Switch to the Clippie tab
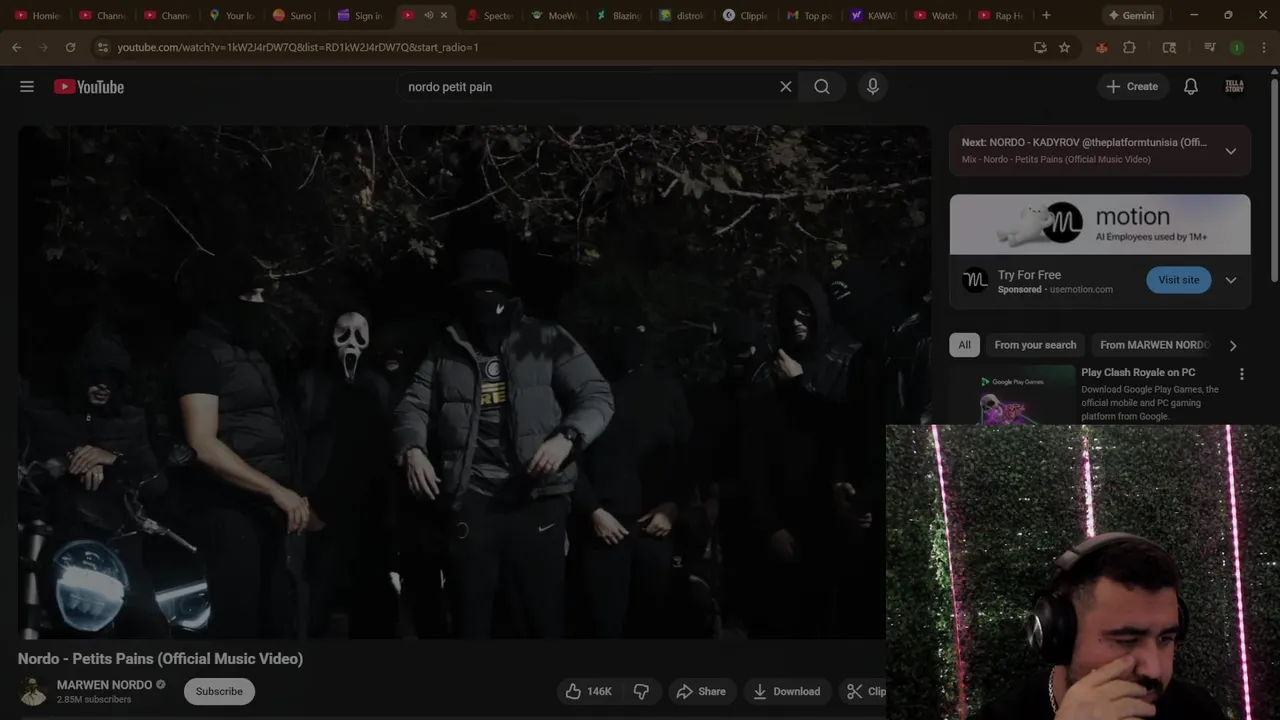This screenshot has height=720, width=1280. click(748, 15)
